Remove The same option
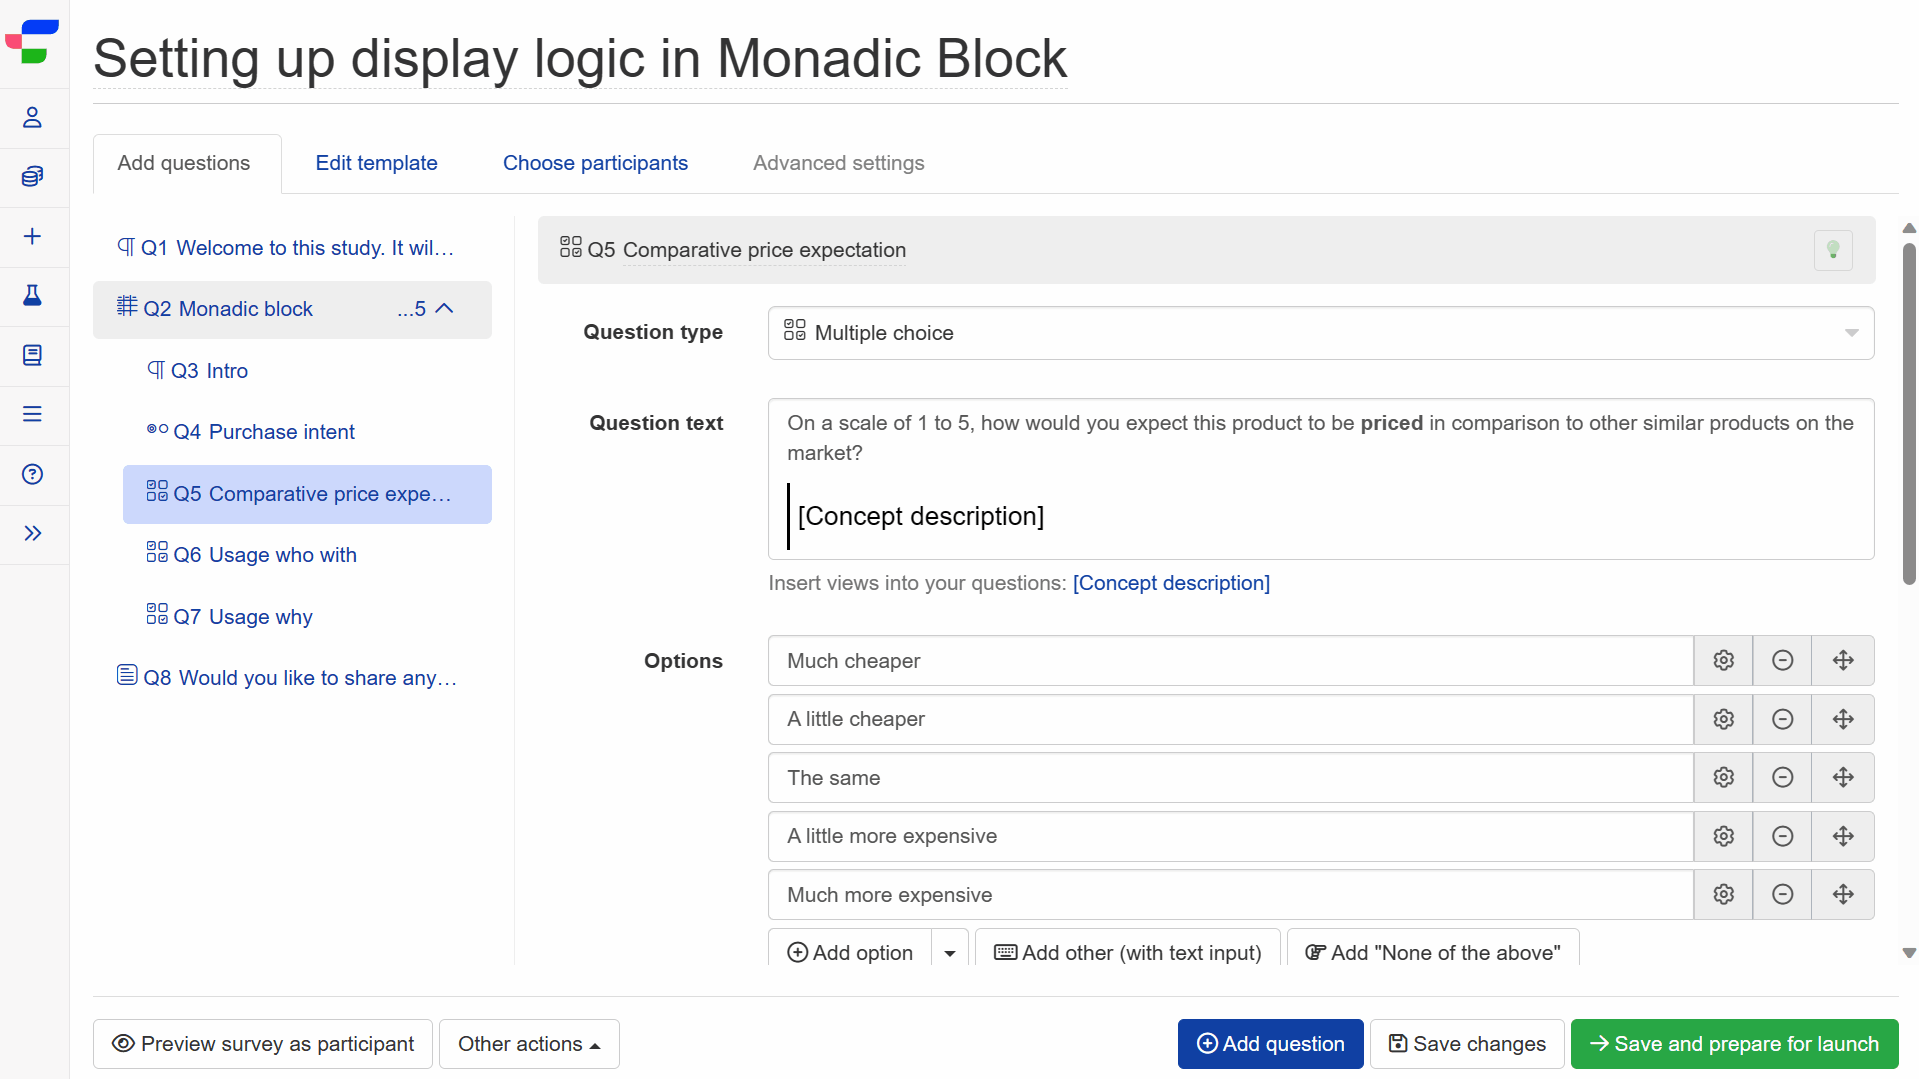This screenshot has height=1079, width=1919. [x=1782, y=777]
